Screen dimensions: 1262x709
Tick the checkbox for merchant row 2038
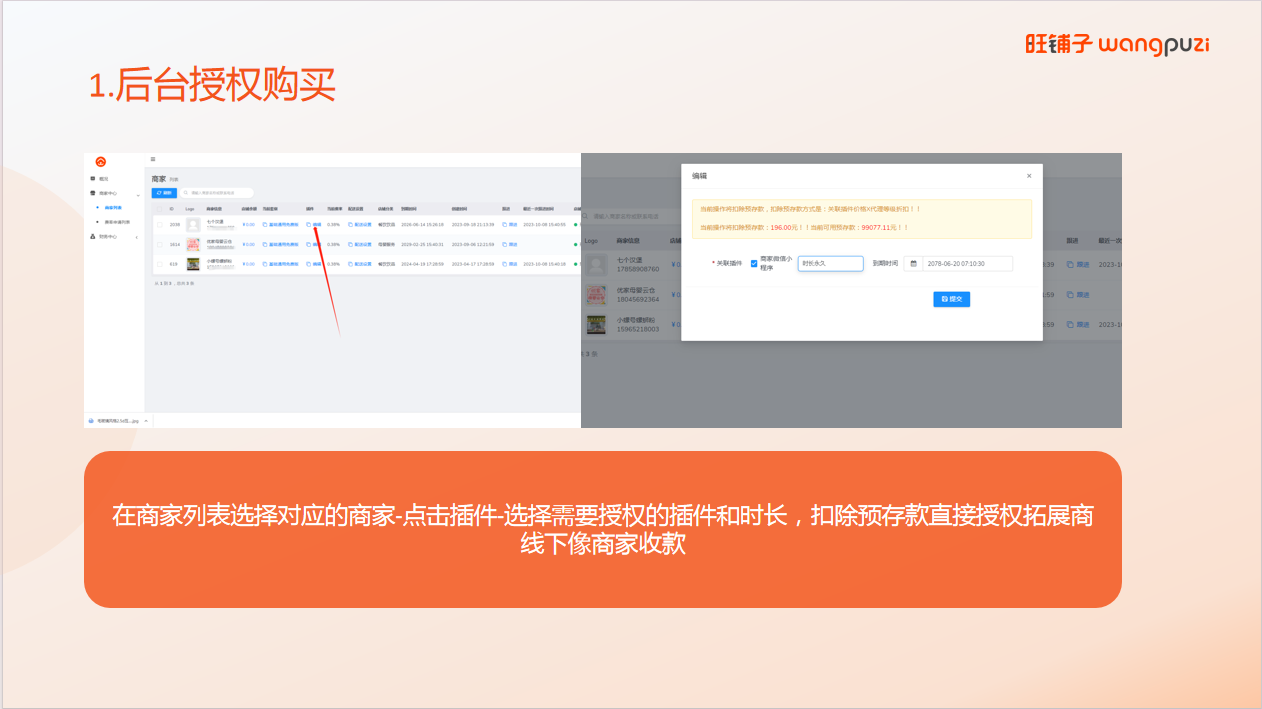pyautogui.click(x=159, y=225)
